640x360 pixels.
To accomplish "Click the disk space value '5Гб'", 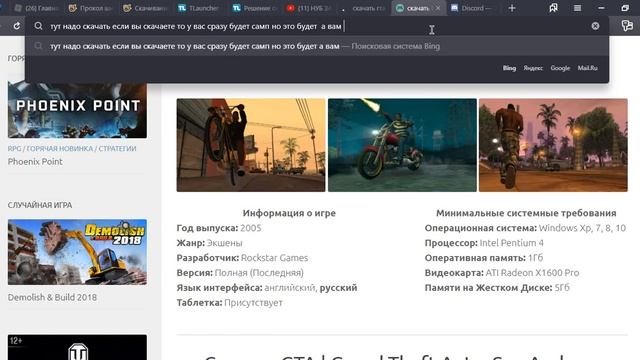I will coord(562,288).
